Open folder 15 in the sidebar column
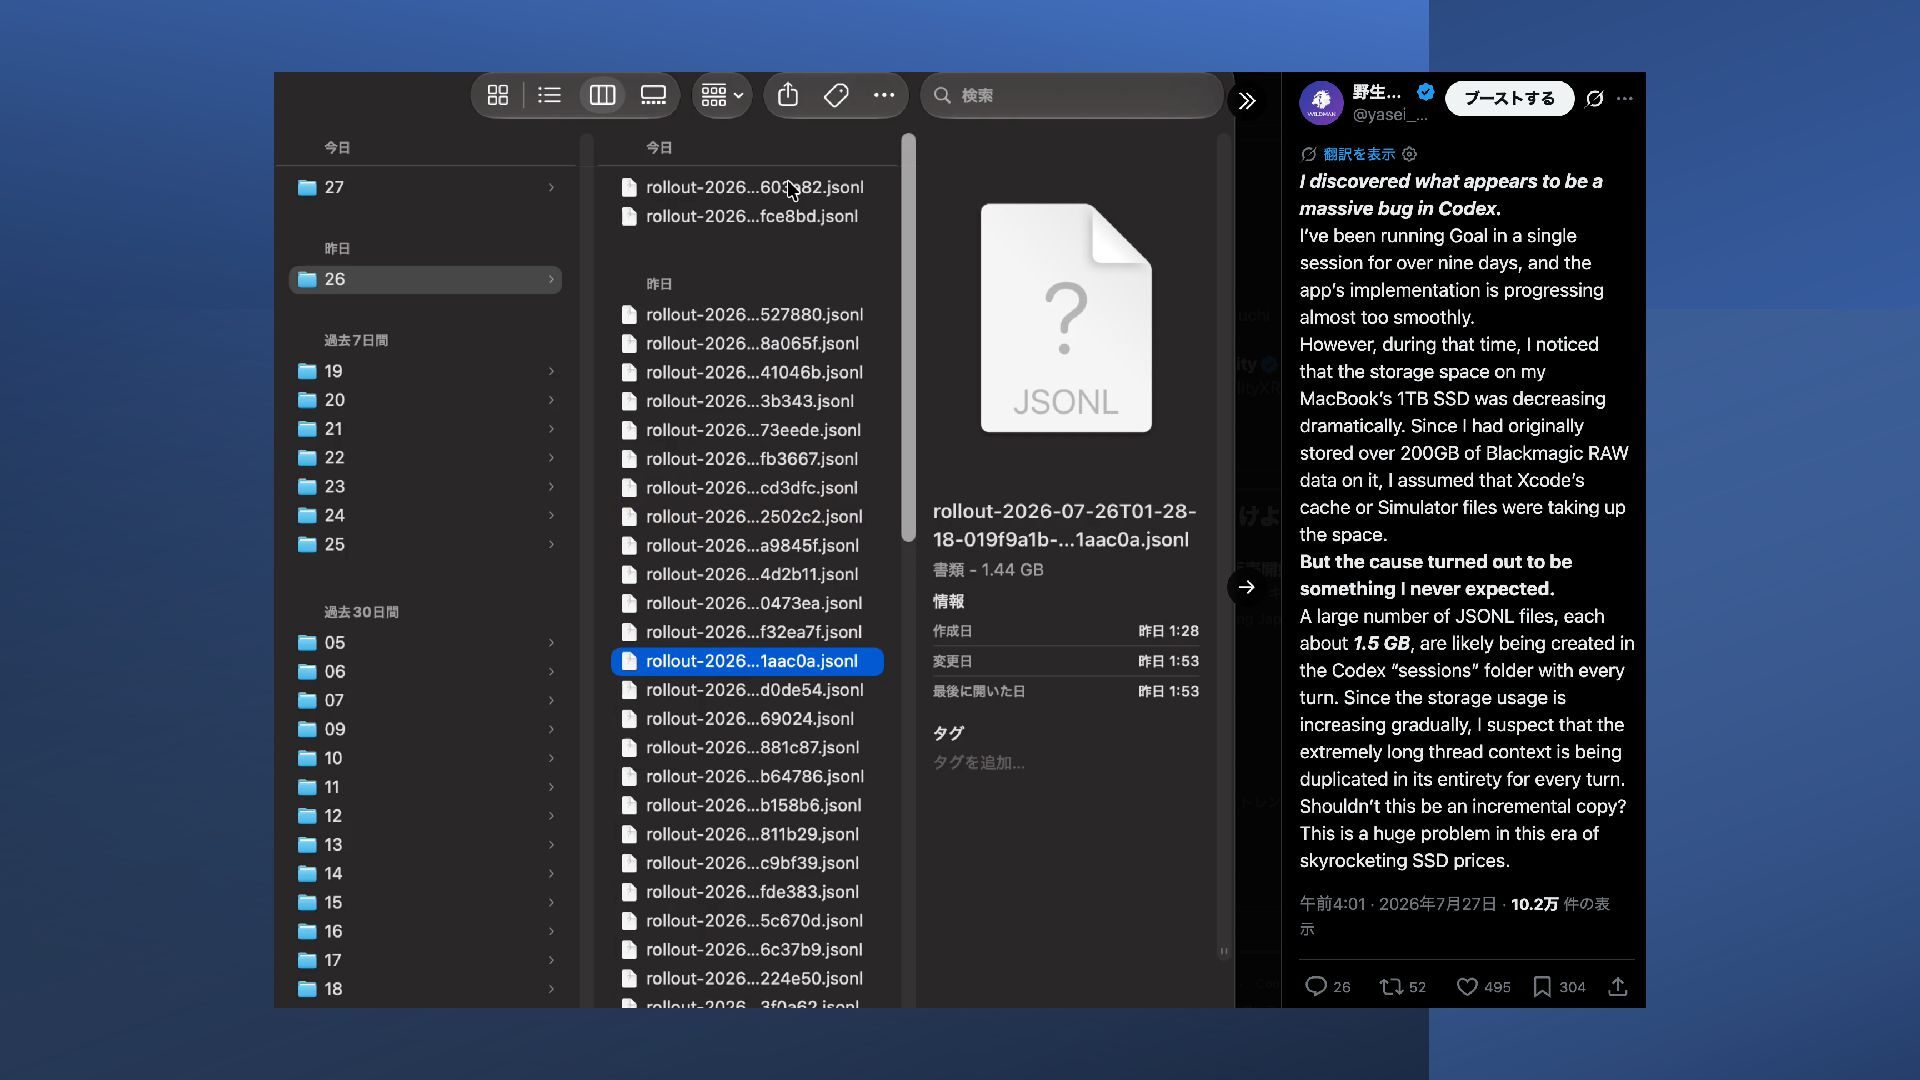Screen dimensions: 1920x1080 pos(425,903)
